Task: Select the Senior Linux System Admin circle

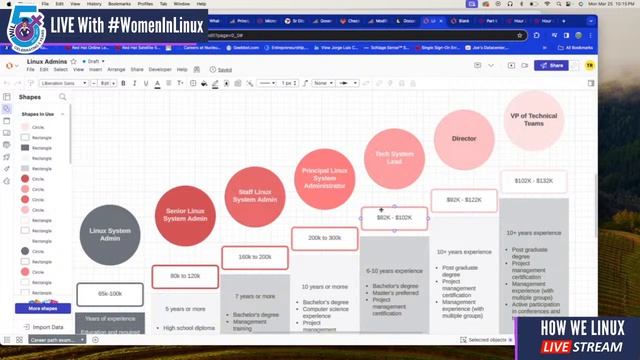Action: 185,216
